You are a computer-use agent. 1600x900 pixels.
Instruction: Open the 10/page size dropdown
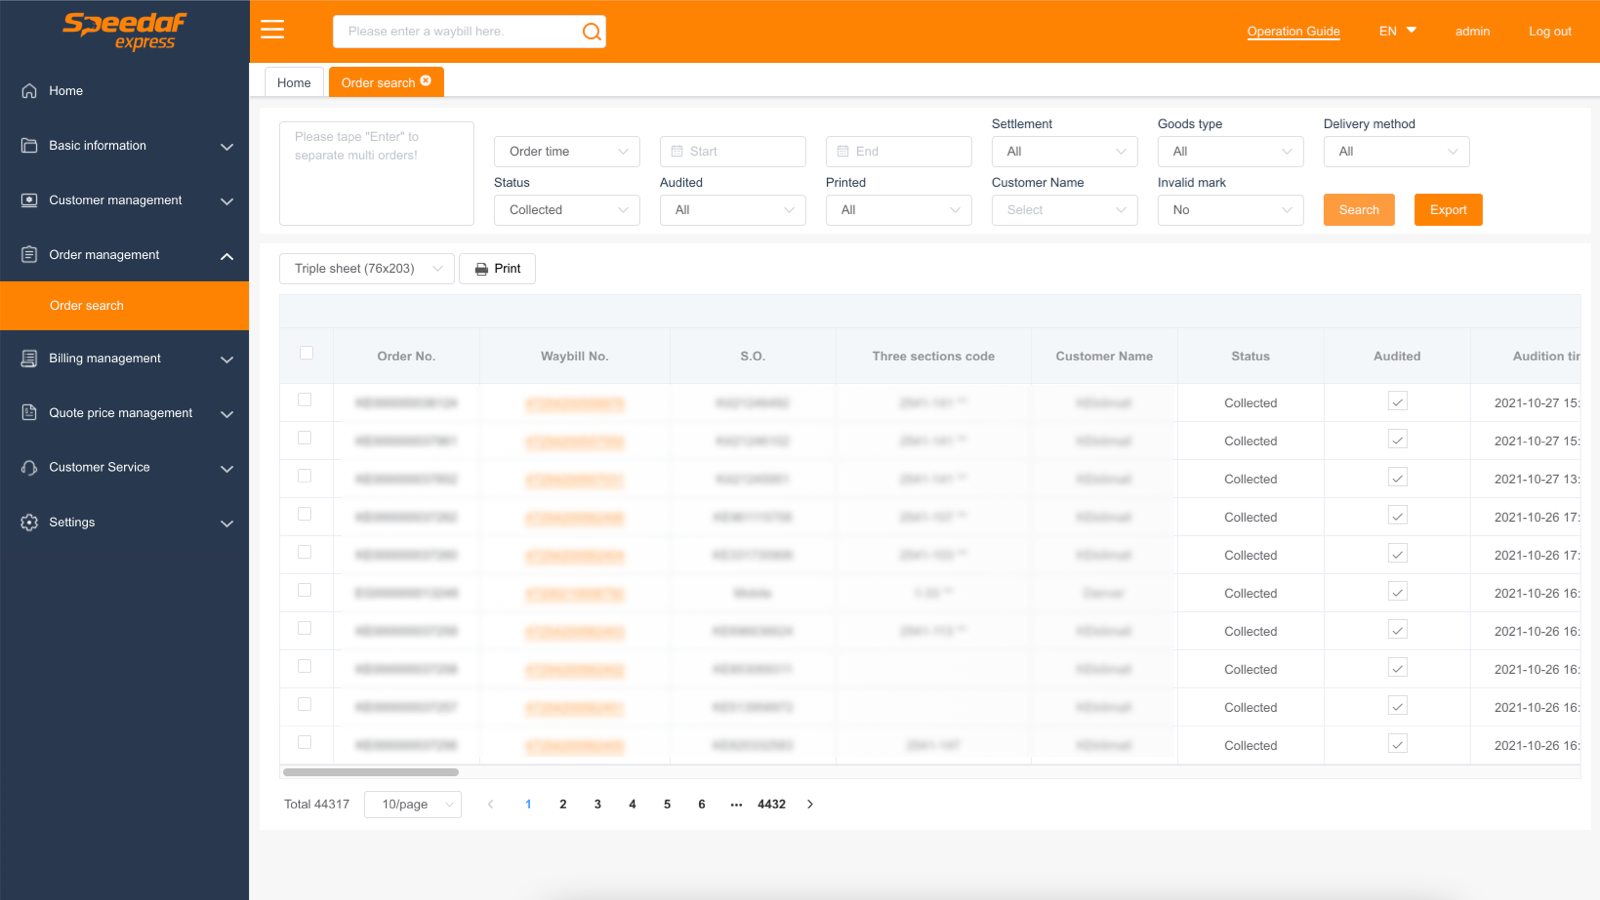(x=413, y=804)
